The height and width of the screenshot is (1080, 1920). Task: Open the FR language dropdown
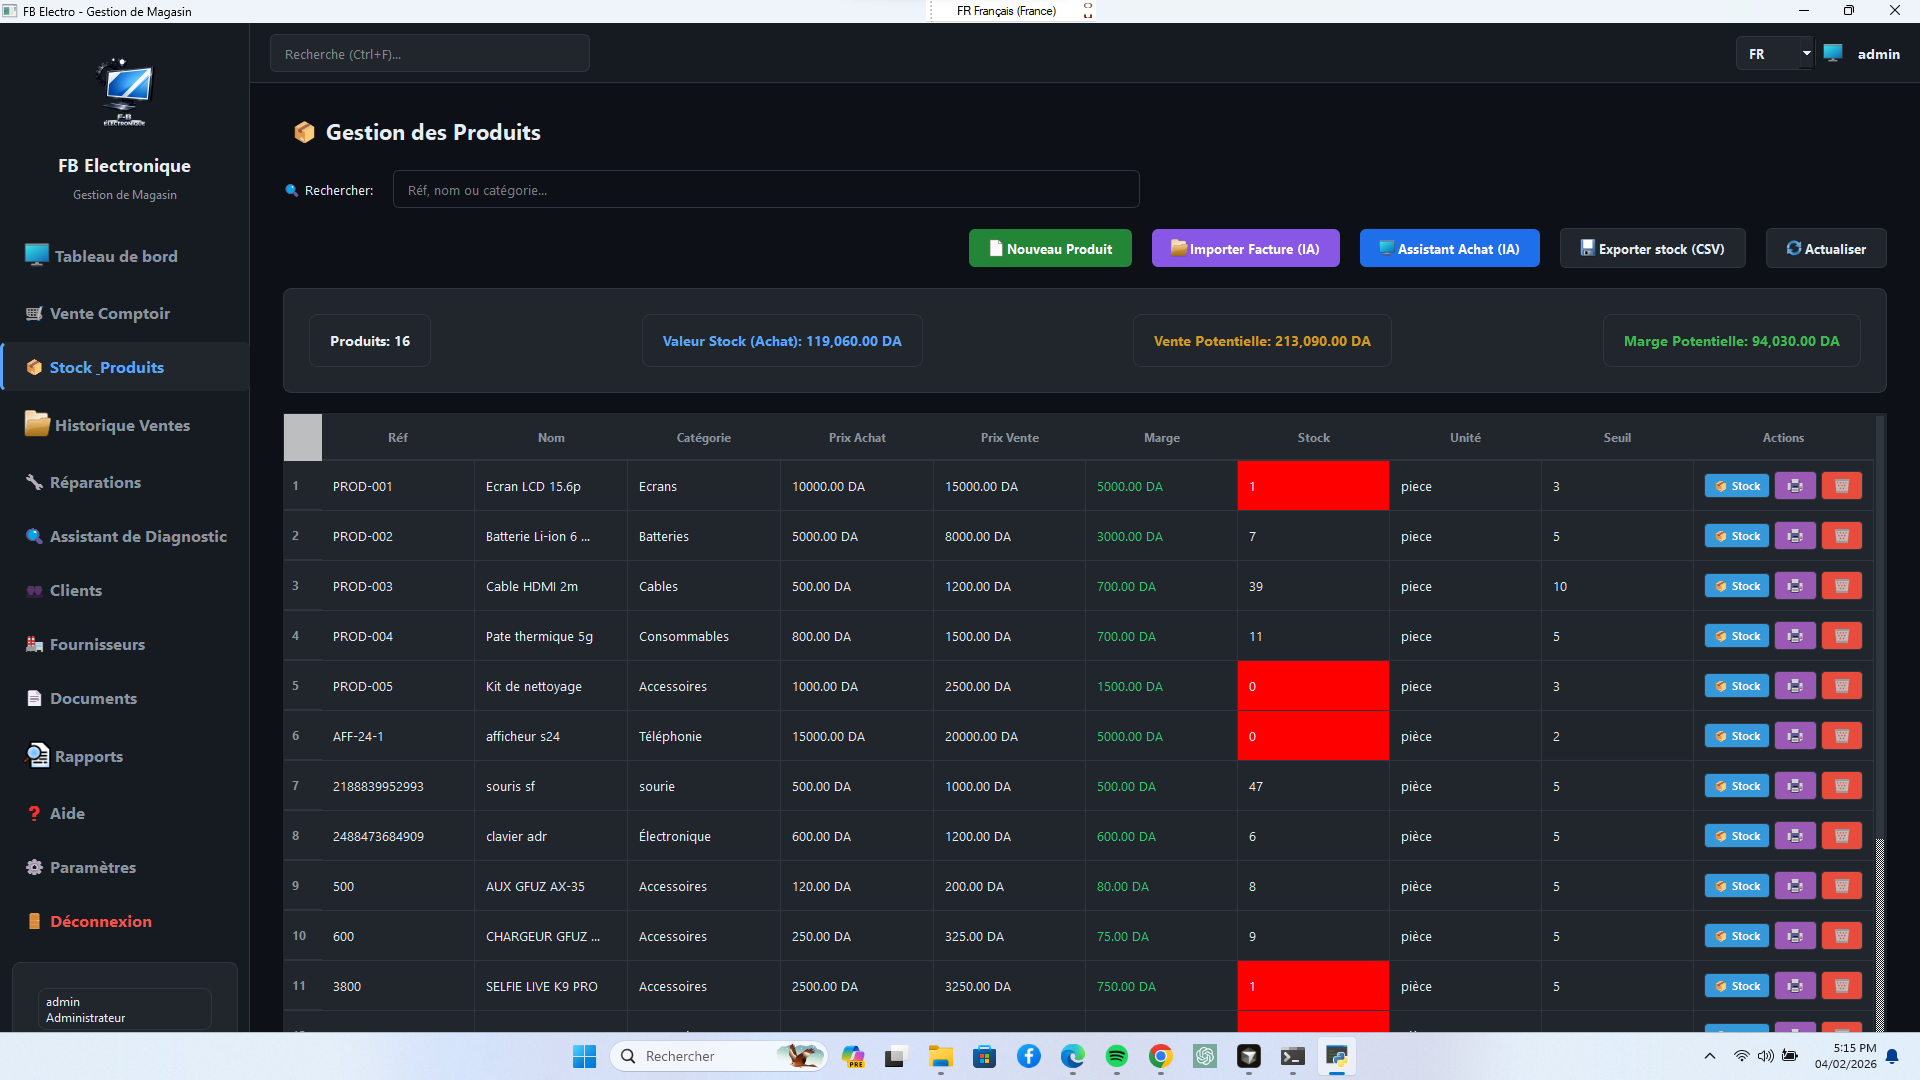1775,53
